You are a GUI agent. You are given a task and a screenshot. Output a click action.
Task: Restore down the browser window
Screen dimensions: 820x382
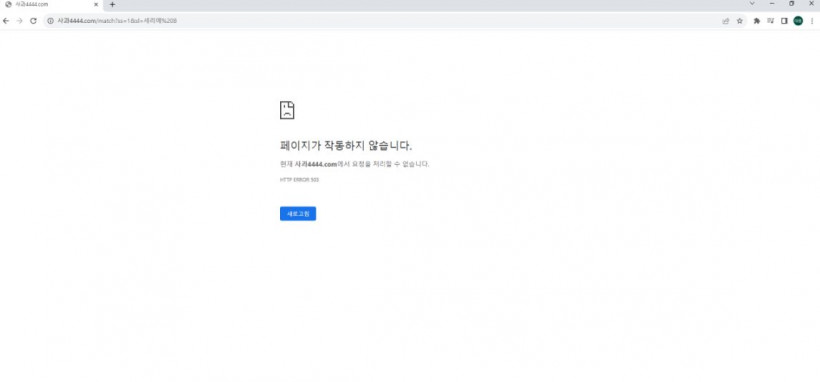[792, 4]
